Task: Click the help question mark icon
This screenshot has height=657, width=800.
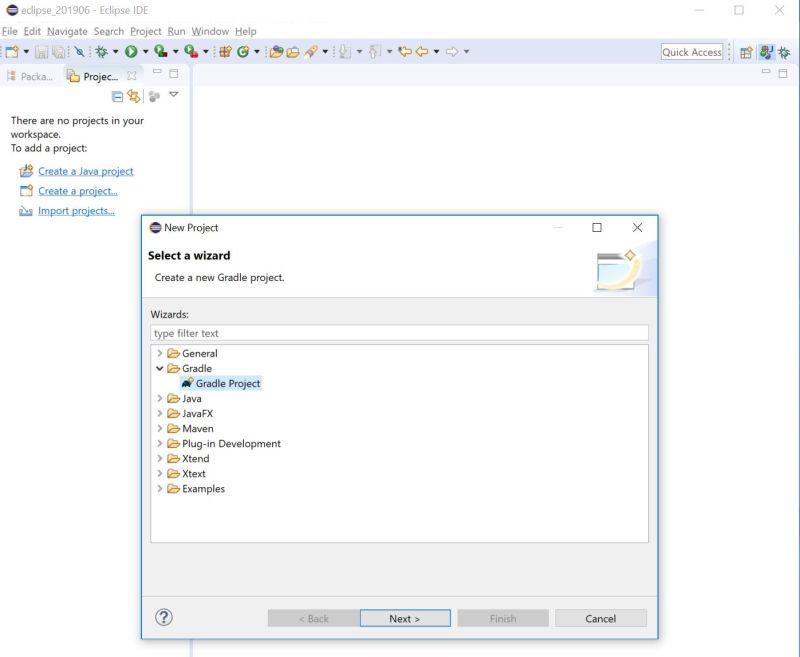Action: [x=164, y=617]
